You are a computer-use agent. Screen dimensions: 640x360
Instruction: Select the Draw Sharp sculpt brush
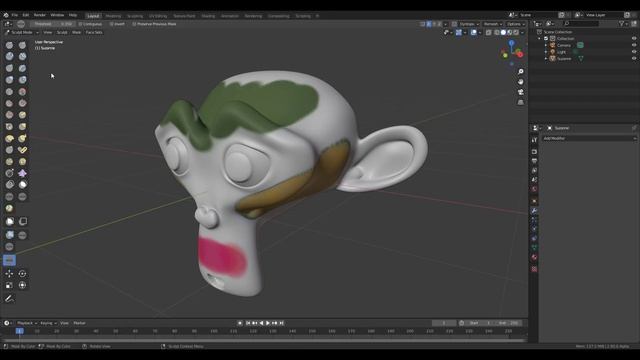[22, 45]
